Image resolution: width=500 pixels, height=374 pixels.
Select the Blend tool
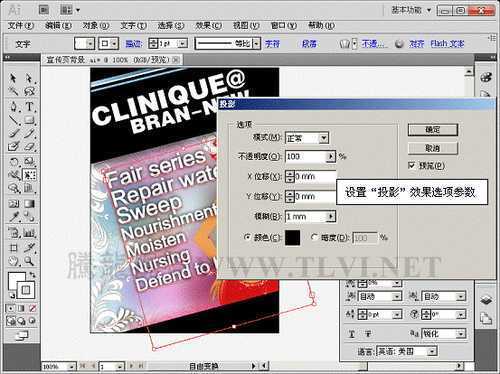coord(29,217)
